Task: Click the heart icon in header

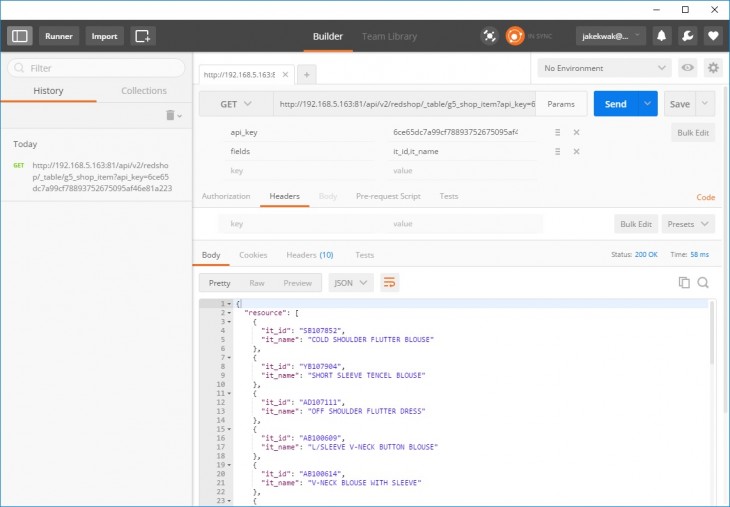Action: (x=713, y=36)
